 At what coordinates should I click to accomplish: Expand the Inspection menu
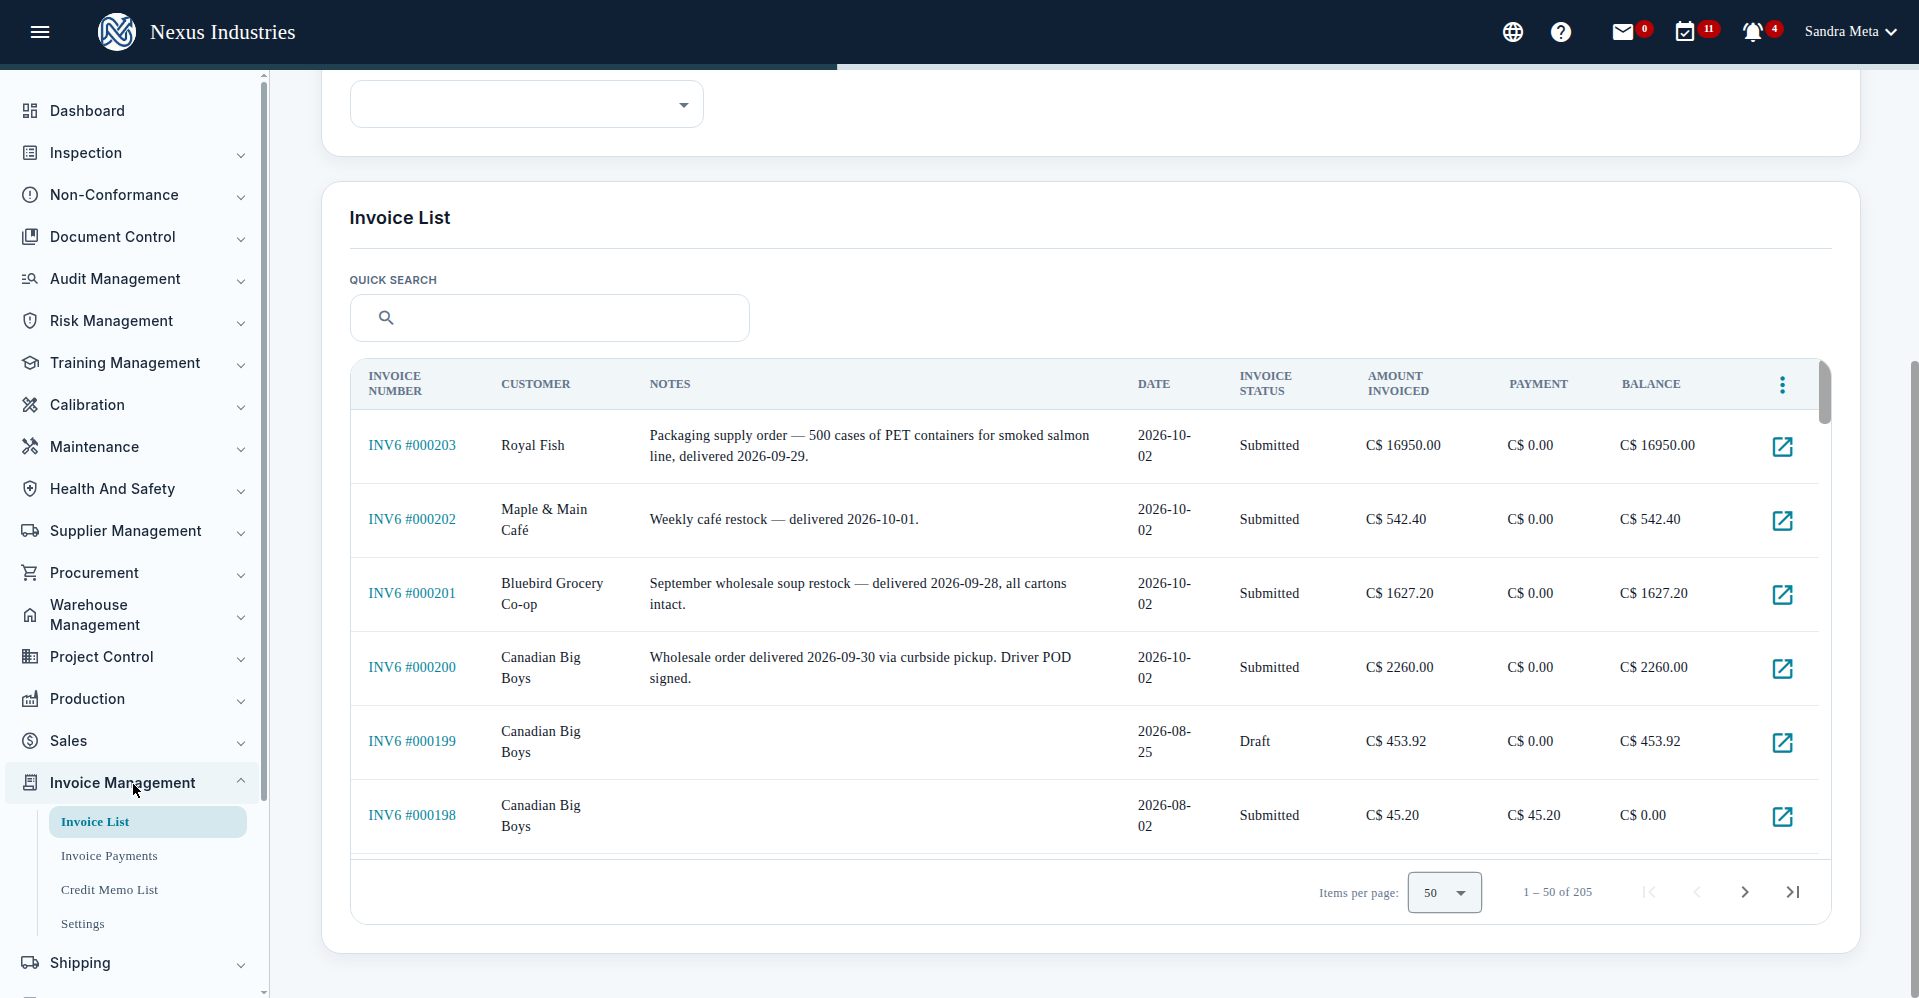(132, 153)
